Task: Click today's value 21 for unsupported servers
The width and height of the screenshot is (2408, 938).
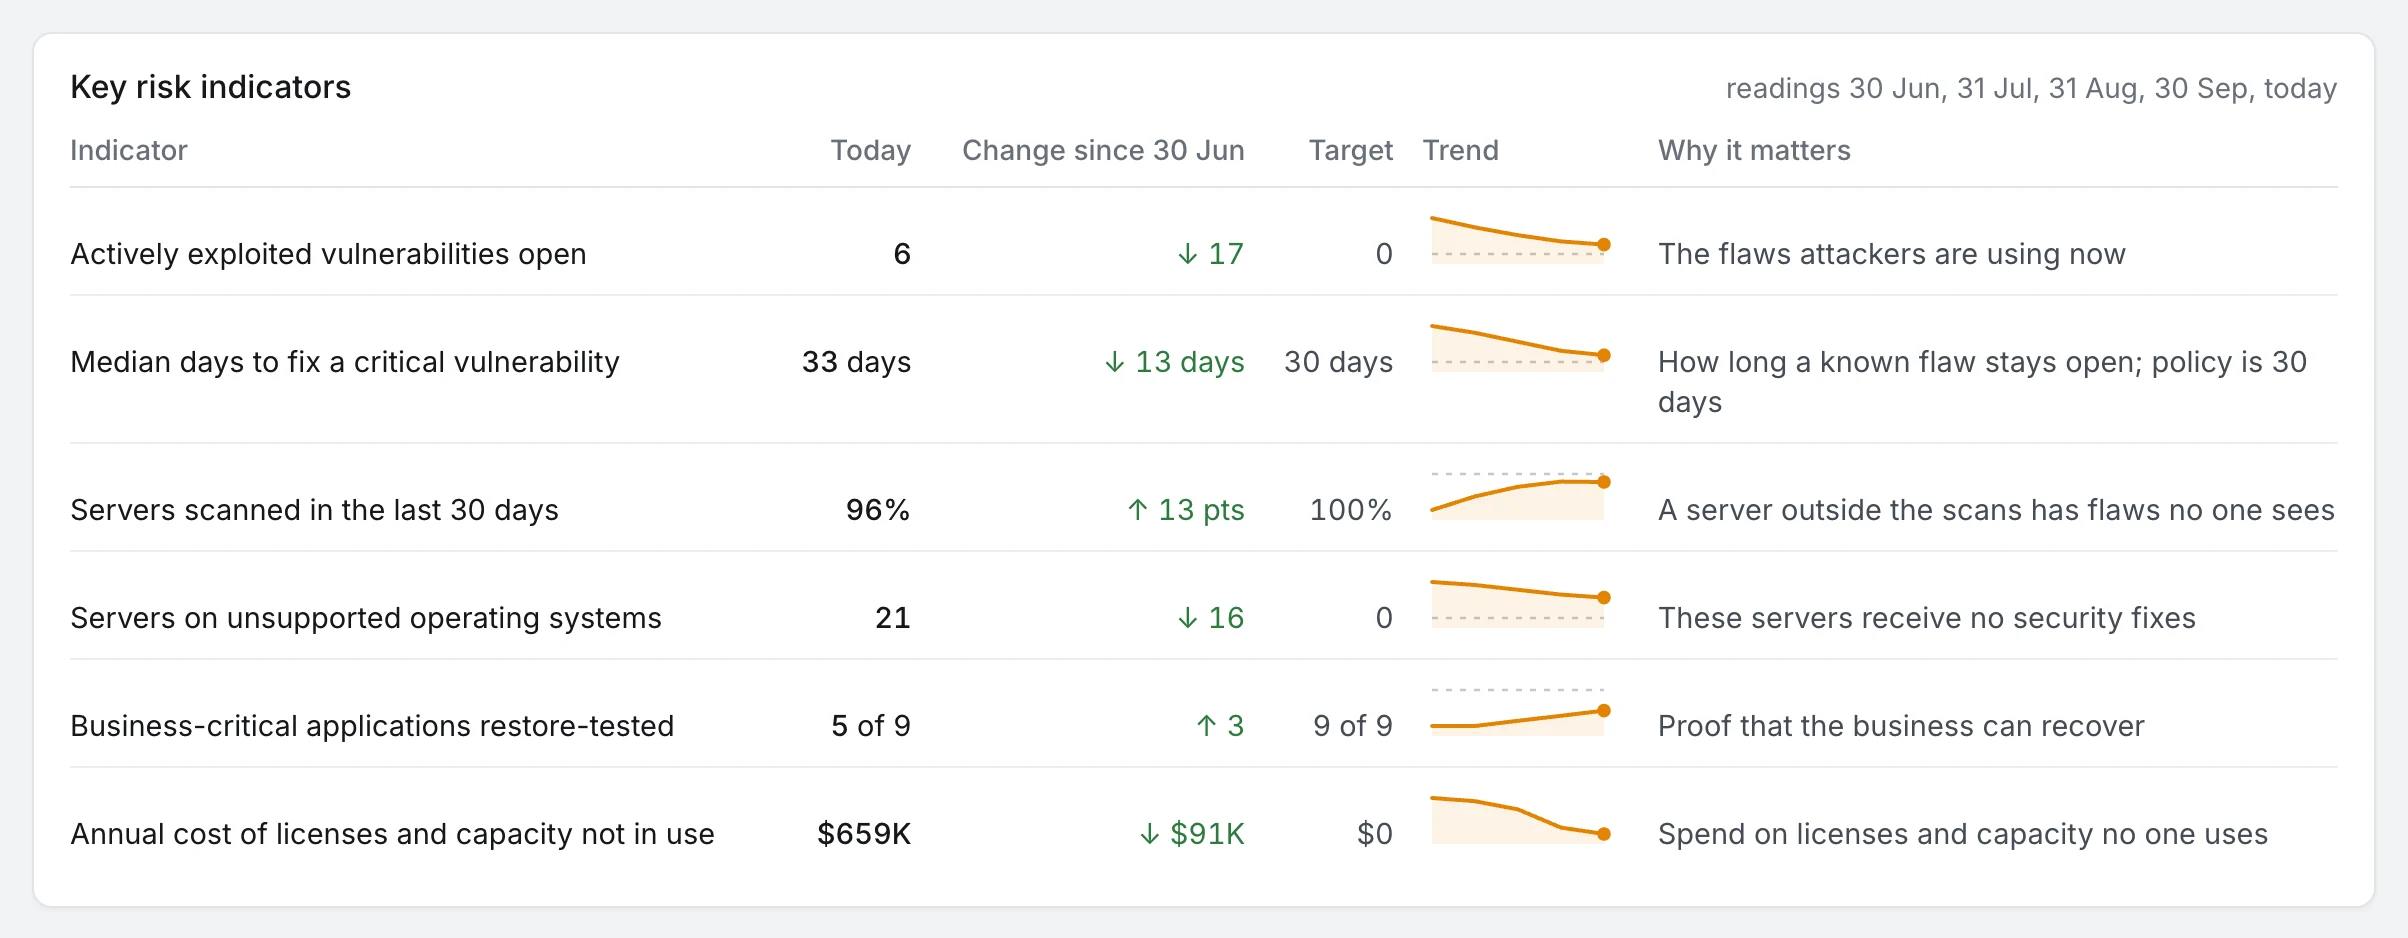Action: click(893, 618)
